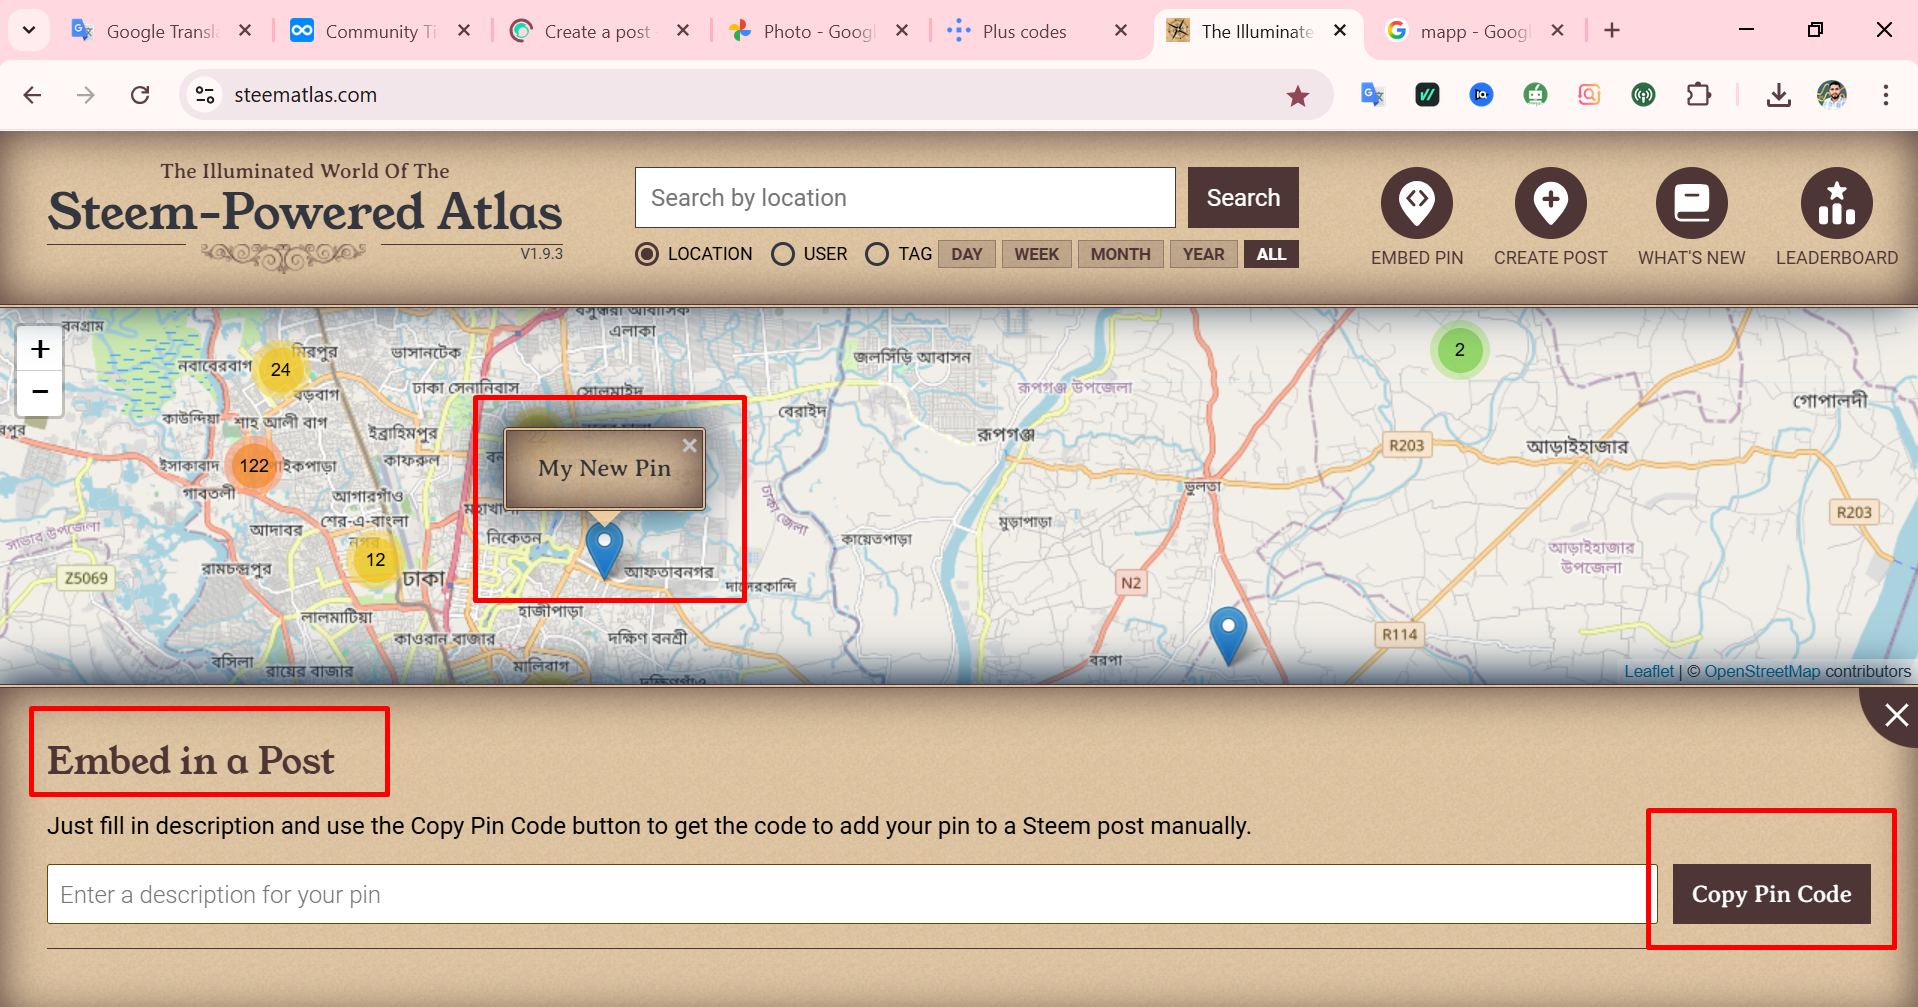Open the green cluster marker showing 2
Viewport: 1918px width, 1007px height.
click(1460, 350)
